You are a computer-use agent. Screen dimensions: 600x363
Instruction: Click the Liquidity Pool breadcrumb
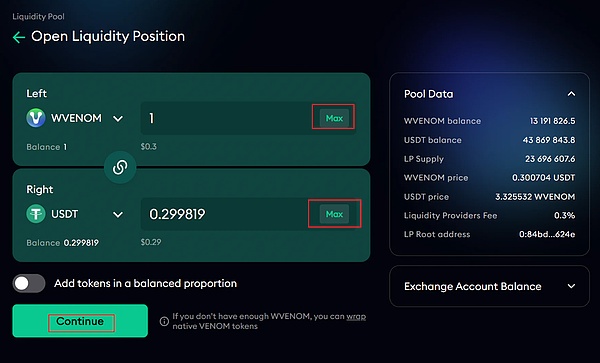pos(38,16)
